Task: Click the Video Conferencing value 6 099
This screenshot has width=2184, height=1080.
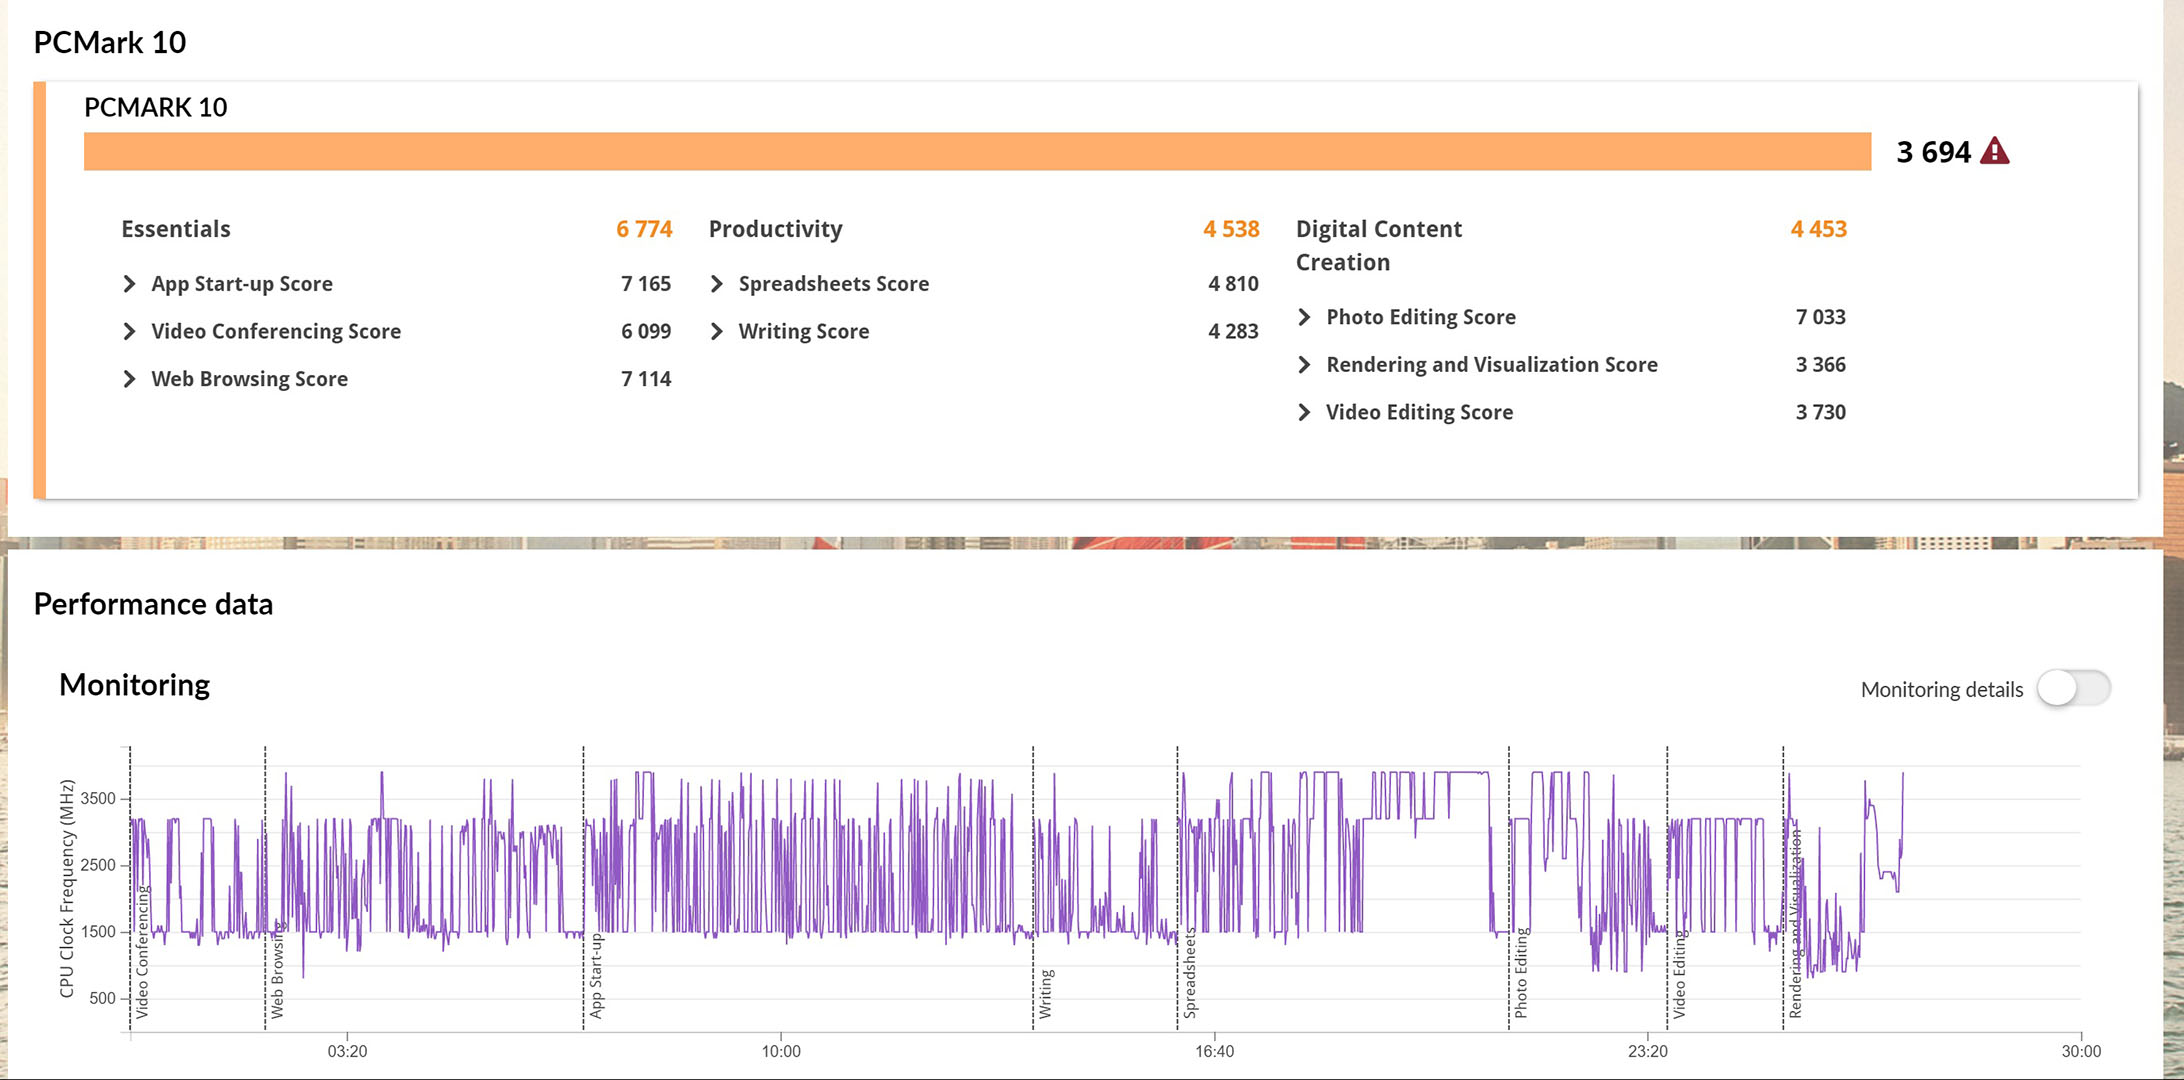Action: tap(646, 331)
